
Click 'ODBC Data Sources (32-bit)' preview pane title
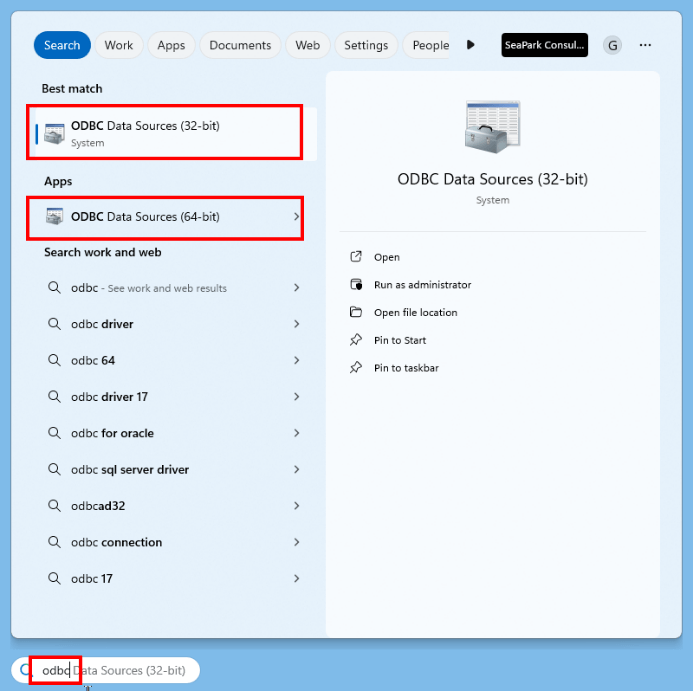(x=492, y=179)
